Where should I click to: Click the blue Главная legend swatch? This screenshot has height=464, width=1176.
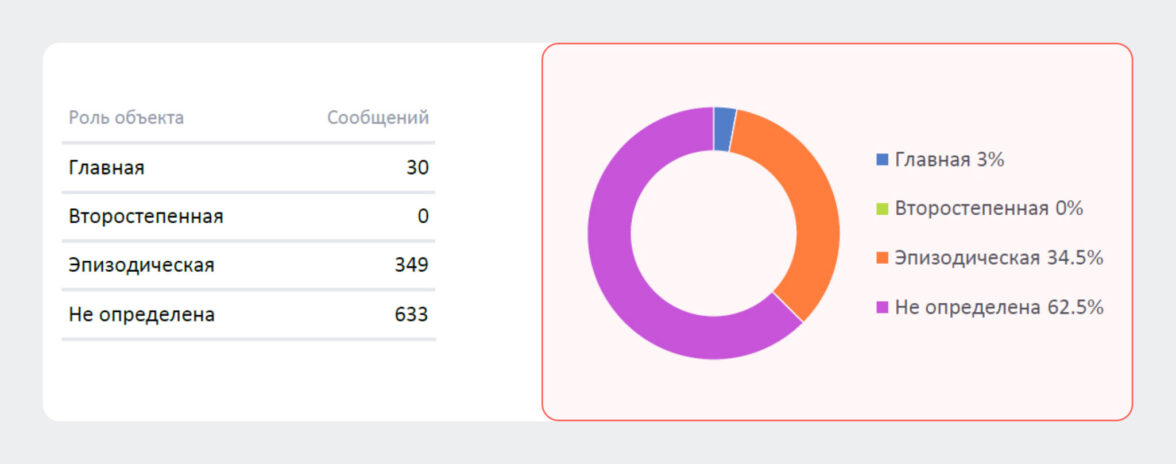(x=881, y=160)
